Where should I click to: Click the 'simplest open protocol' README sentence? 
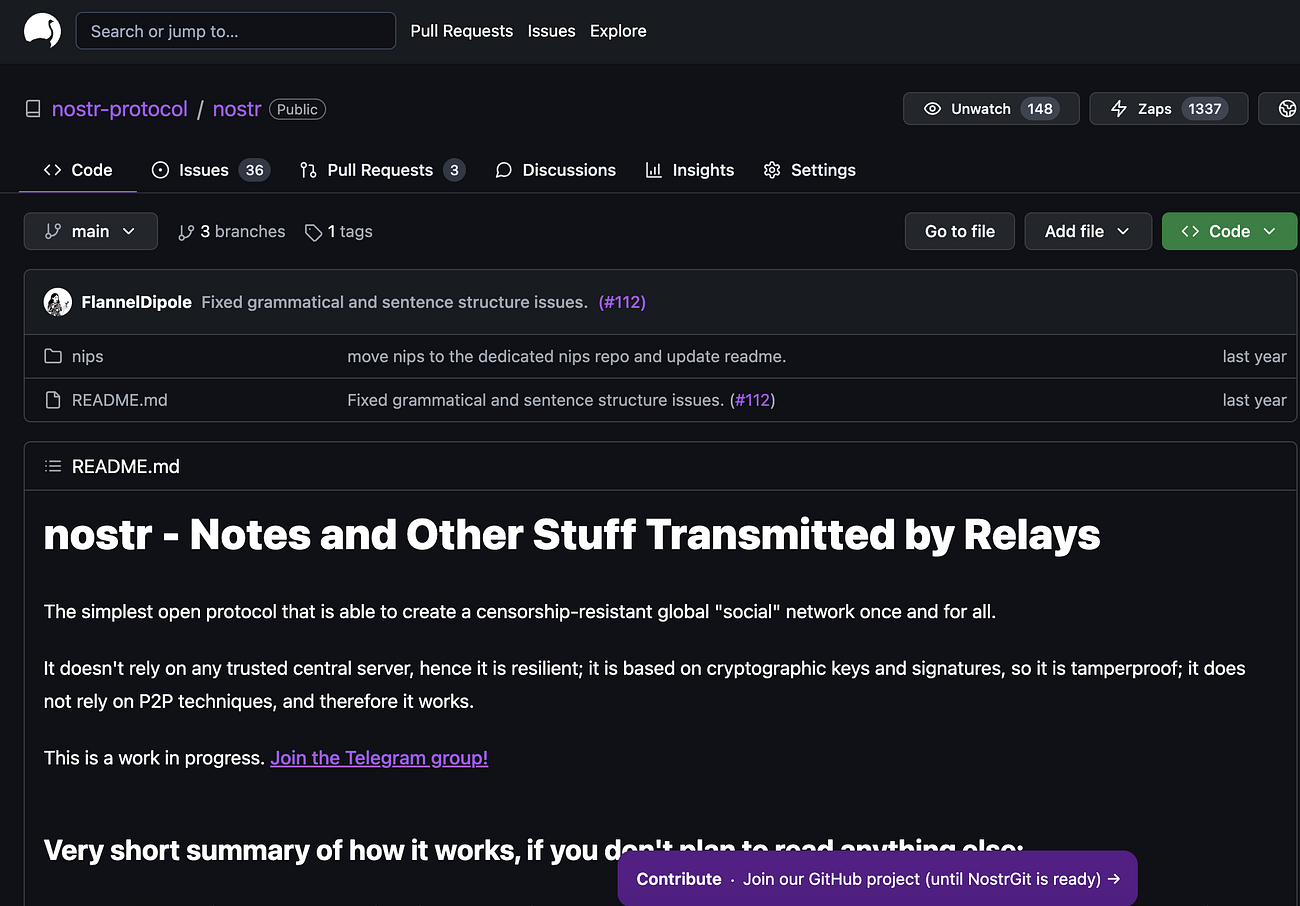[x=520, y=611]
